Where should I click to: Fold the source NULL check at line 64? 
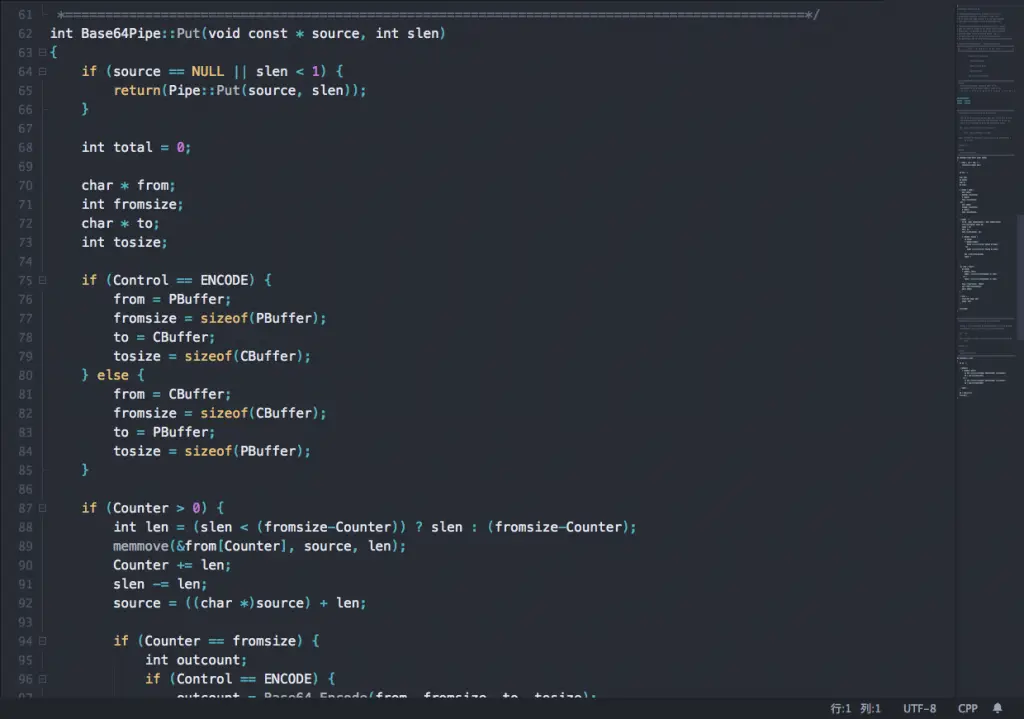click(42, 71)
